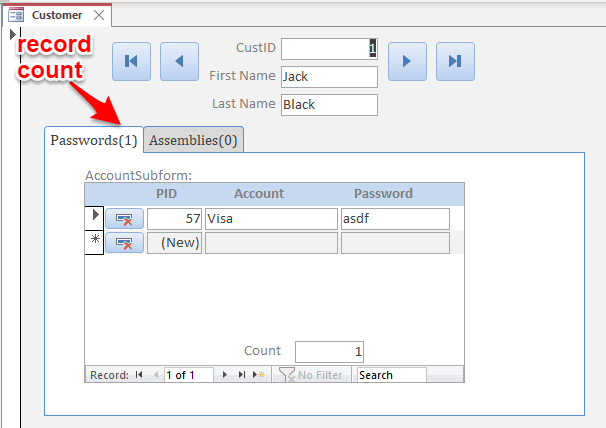This screenshot has width=606, height=428.
Task: Click the Search box in subform navigator
Action: click(392, 375)
